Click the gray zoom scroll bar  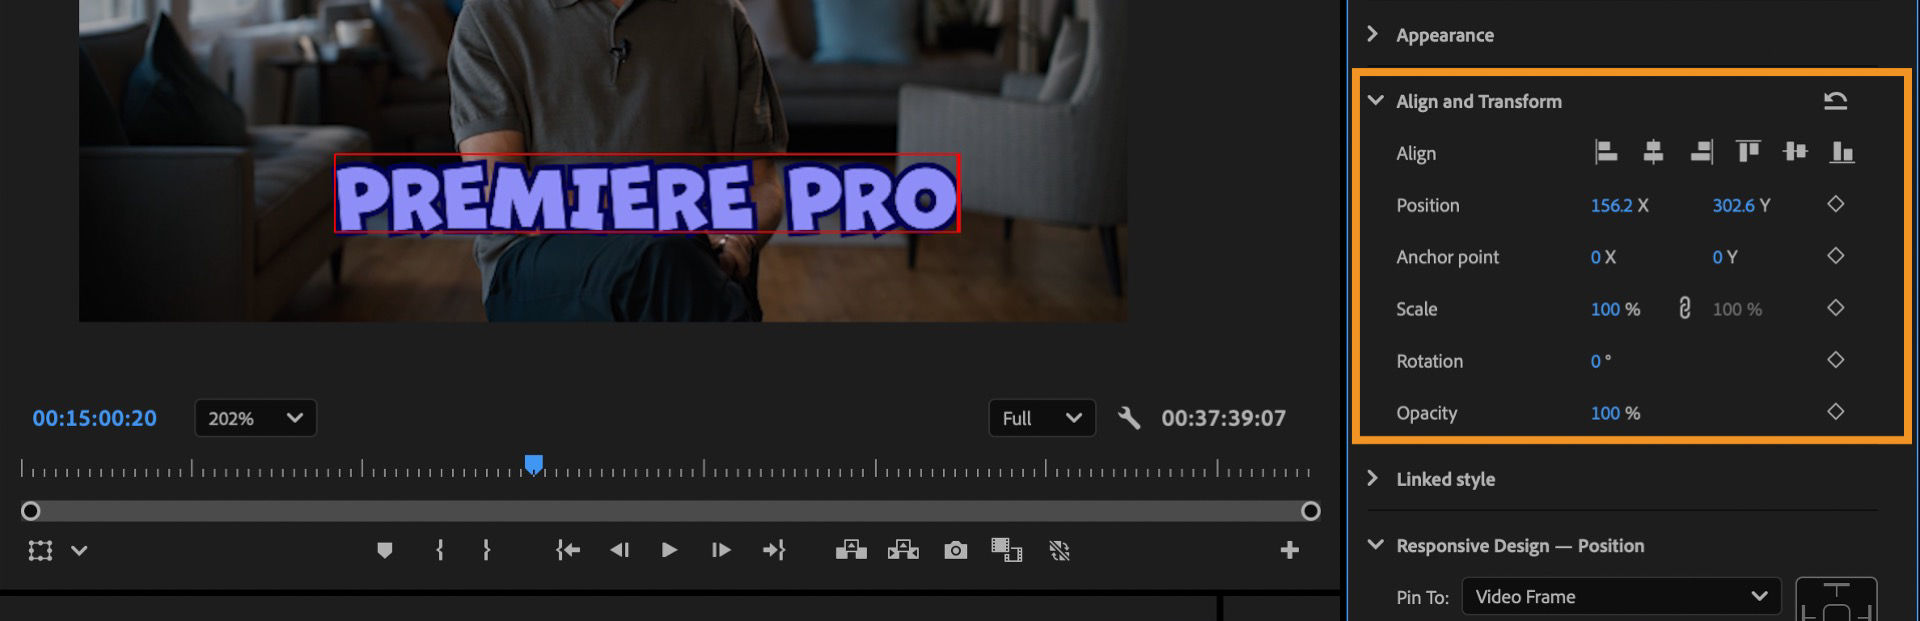670,511
